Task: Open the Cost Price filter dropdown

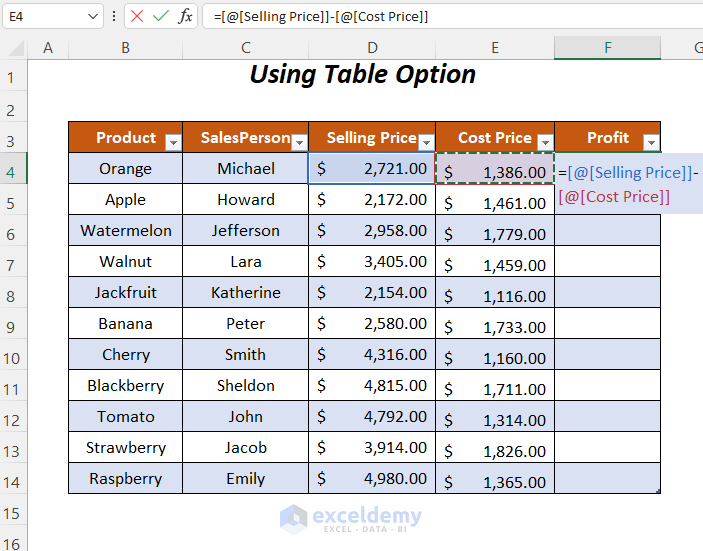Action: pos(545,142)
